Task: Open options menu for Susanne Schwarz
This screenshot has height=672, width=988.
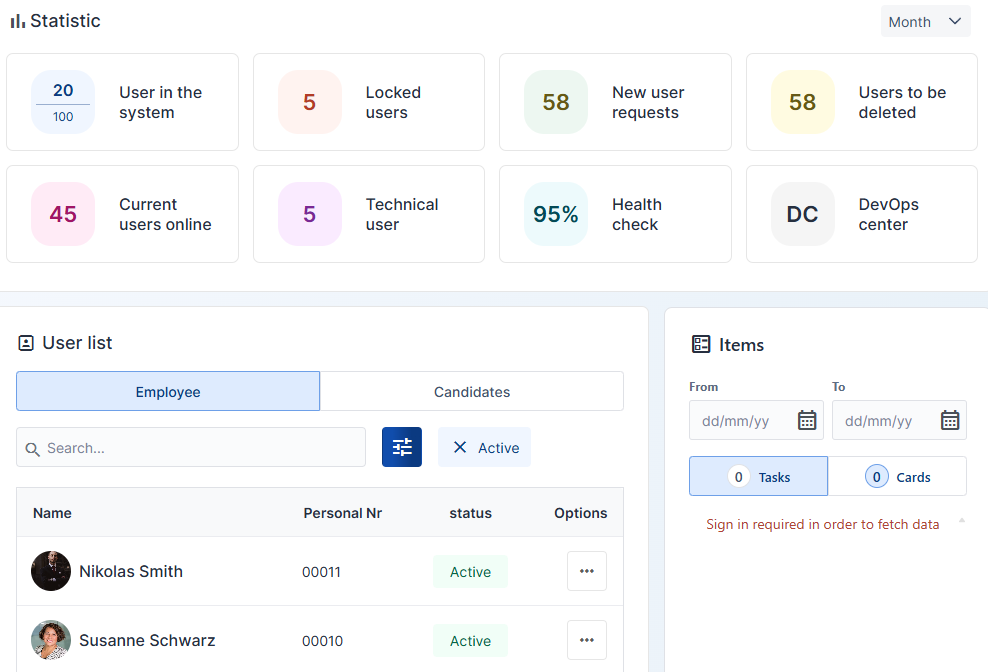Action: (x=587, y=640)
